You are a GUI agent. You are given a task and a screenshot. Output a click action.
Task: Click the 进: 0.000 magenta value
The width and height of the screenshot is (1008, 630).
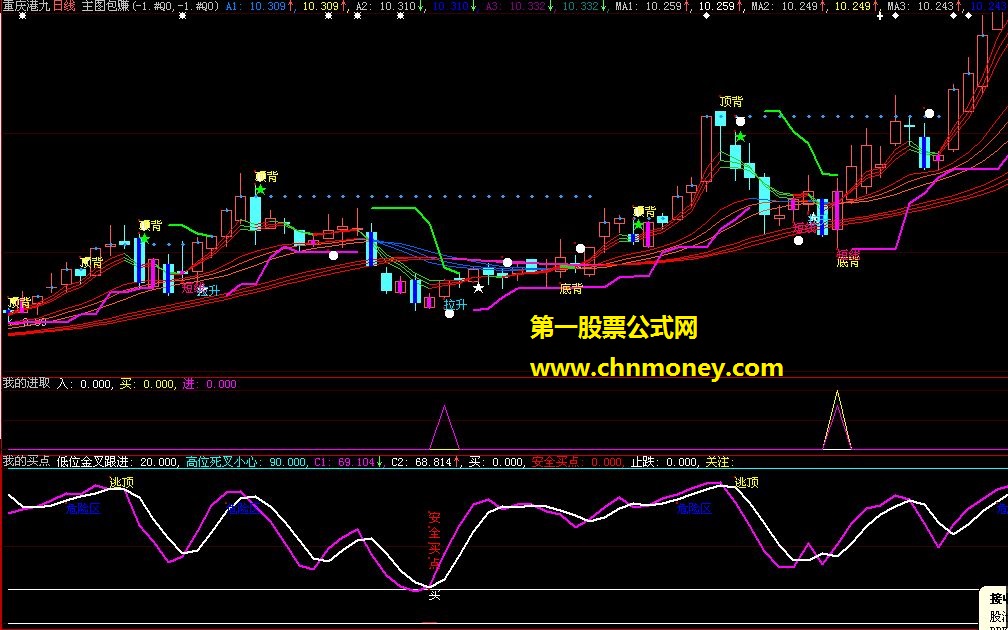[x=209, y=384]
